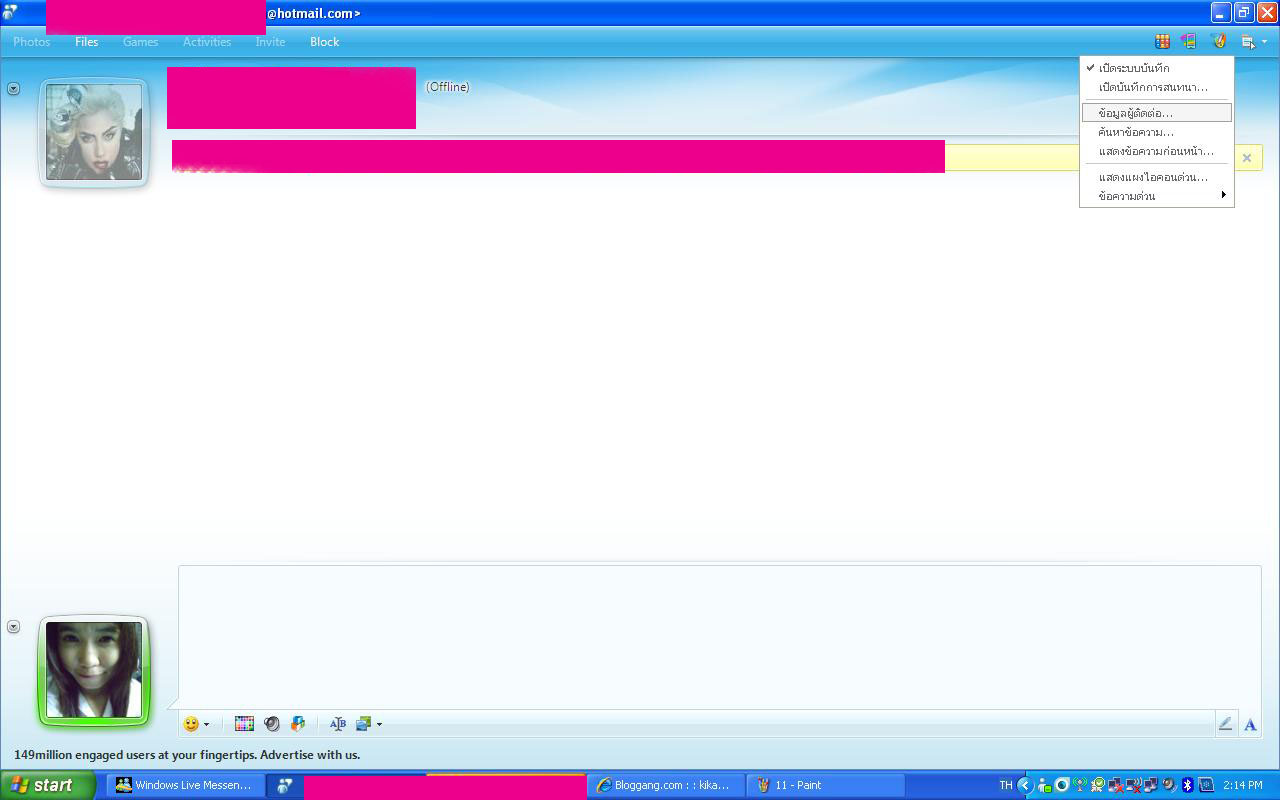Viewport: 1280px width, 800px height.
Task: Expand the emoticon picker dropdown arrow
Action: point(207,723)
